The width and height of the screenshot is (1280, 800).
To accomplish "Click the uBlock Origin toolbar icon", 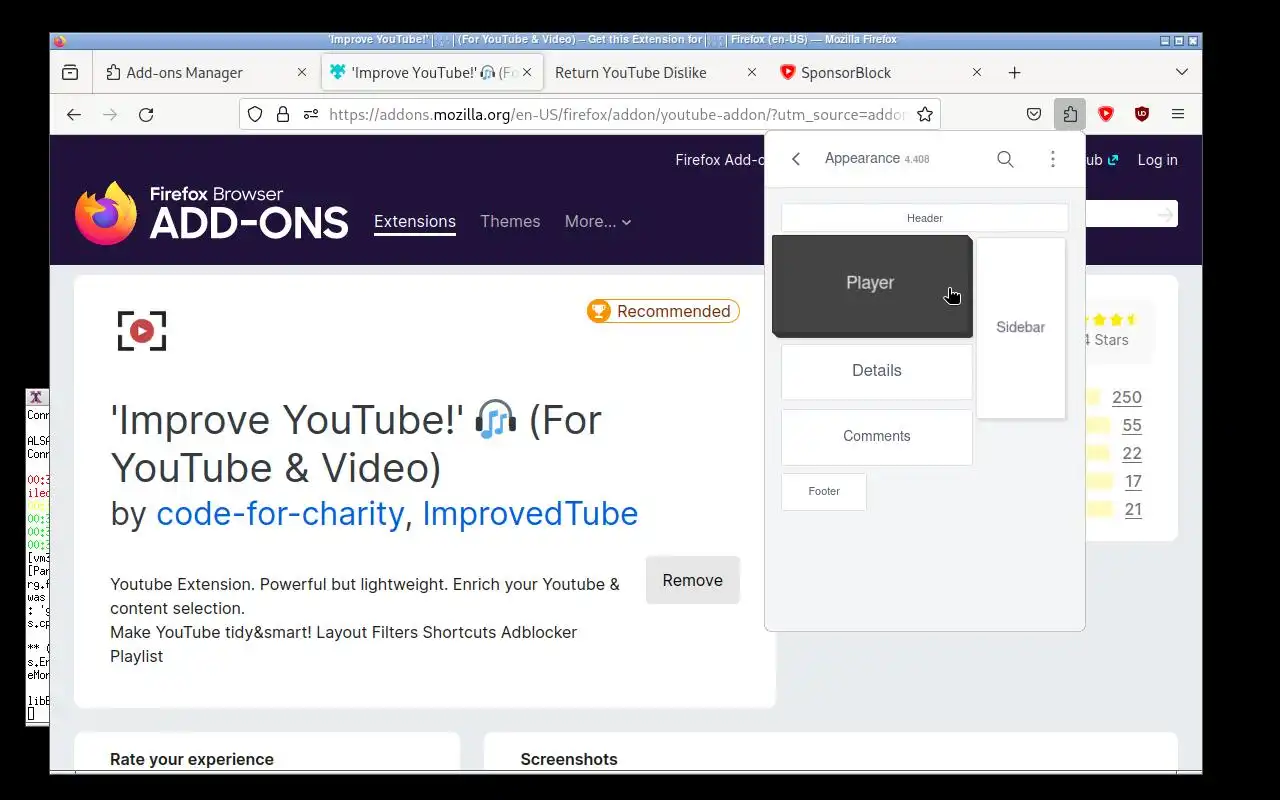I will (x=1142, y=114).
